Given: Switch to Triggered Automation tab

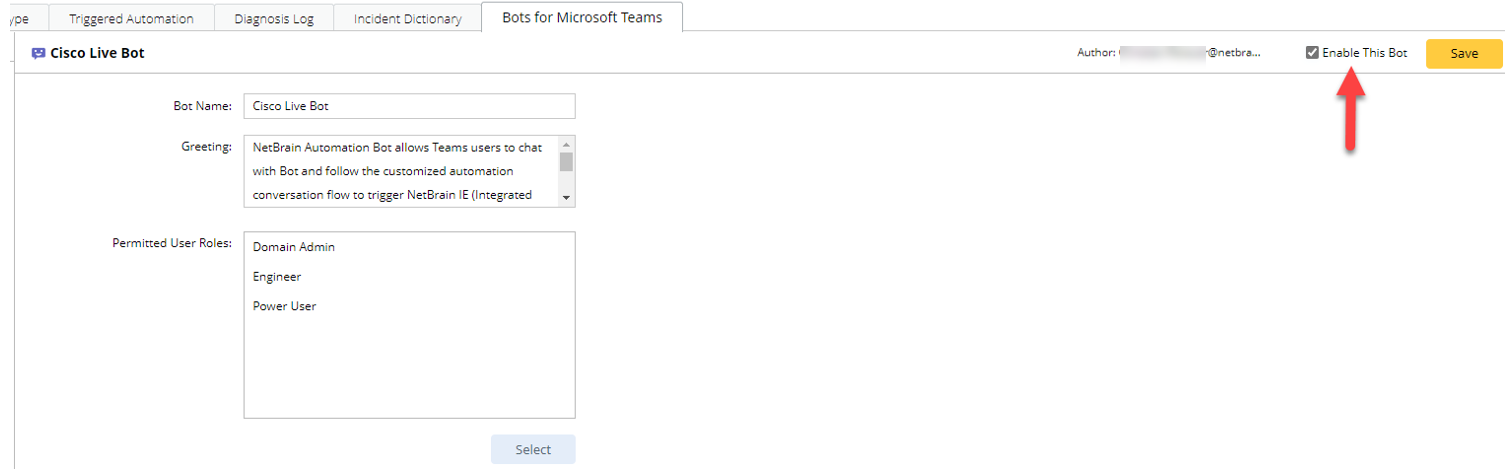Looking at the screenshot, I should coord(131,18).
